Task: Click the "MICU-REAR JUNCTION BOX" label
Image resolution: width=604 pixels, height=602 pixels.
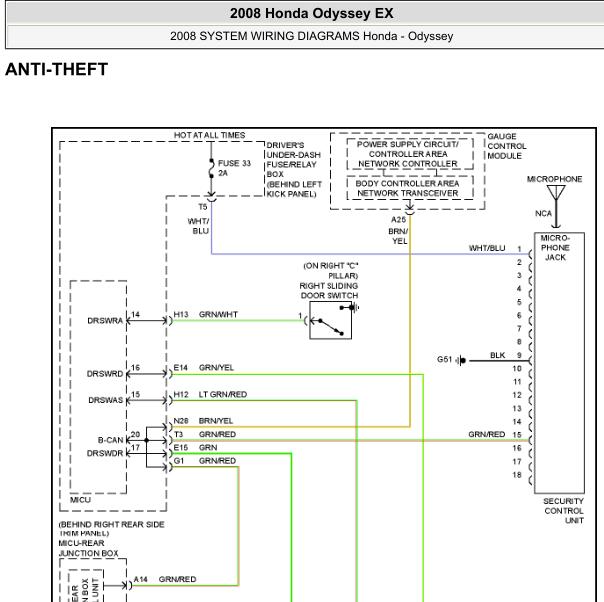Action: click(x=88, y=548)
